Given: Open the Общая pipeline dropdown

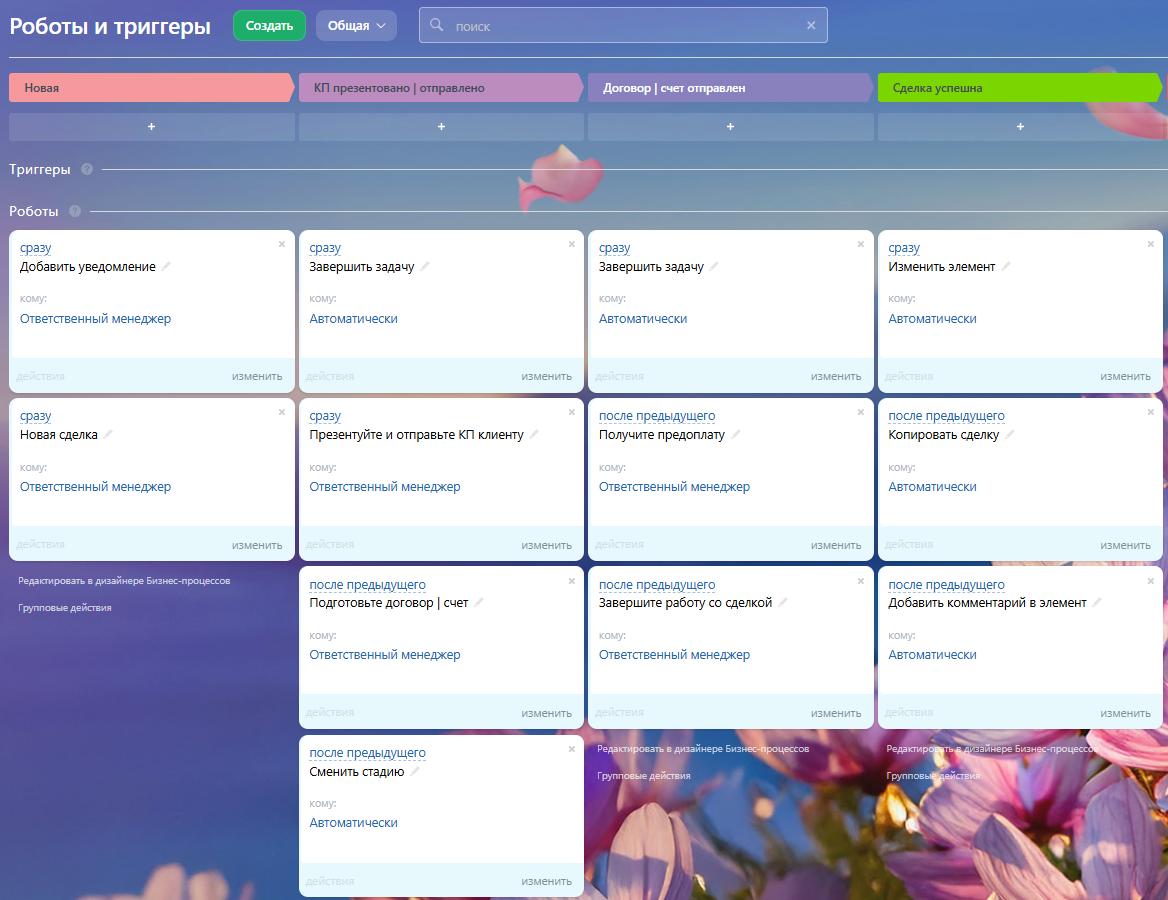Looking at the screenshot, I should 356,25.
